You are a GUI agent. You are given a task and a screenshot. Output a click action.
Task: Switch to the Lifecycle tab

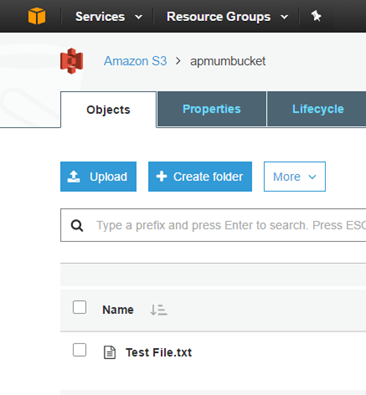pos(317,109)
